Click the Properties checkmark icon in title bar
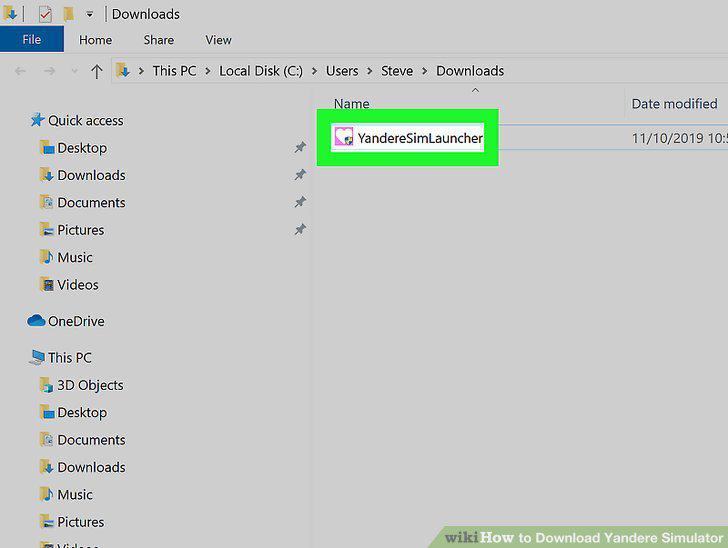 (x=45, y=14)
